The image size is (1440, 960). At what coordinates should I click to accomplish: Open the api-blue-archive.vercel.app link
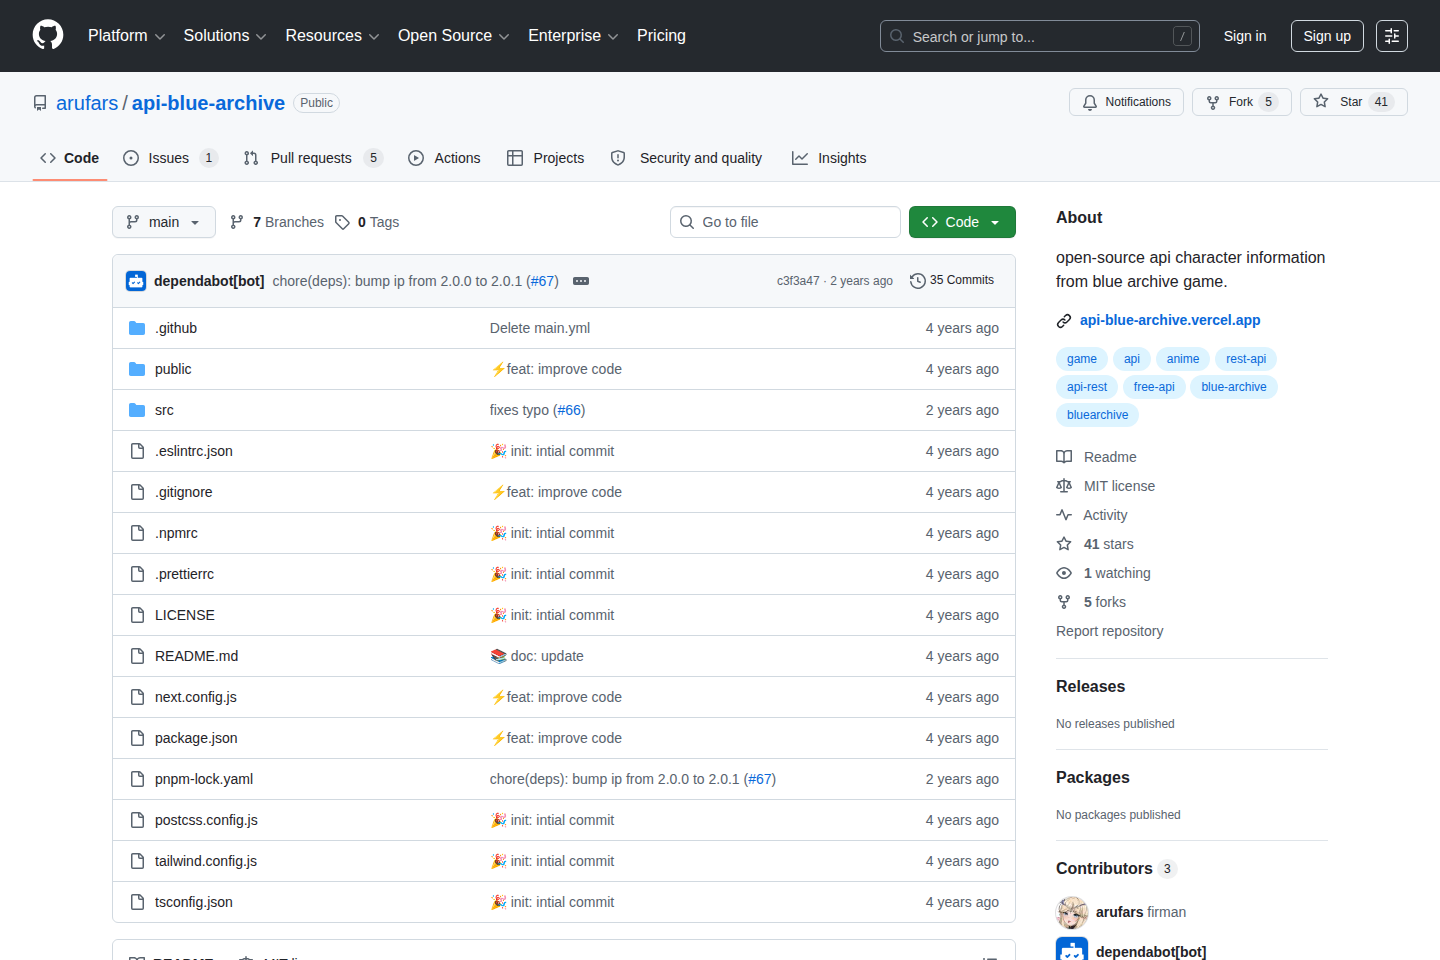(1169, 320)
